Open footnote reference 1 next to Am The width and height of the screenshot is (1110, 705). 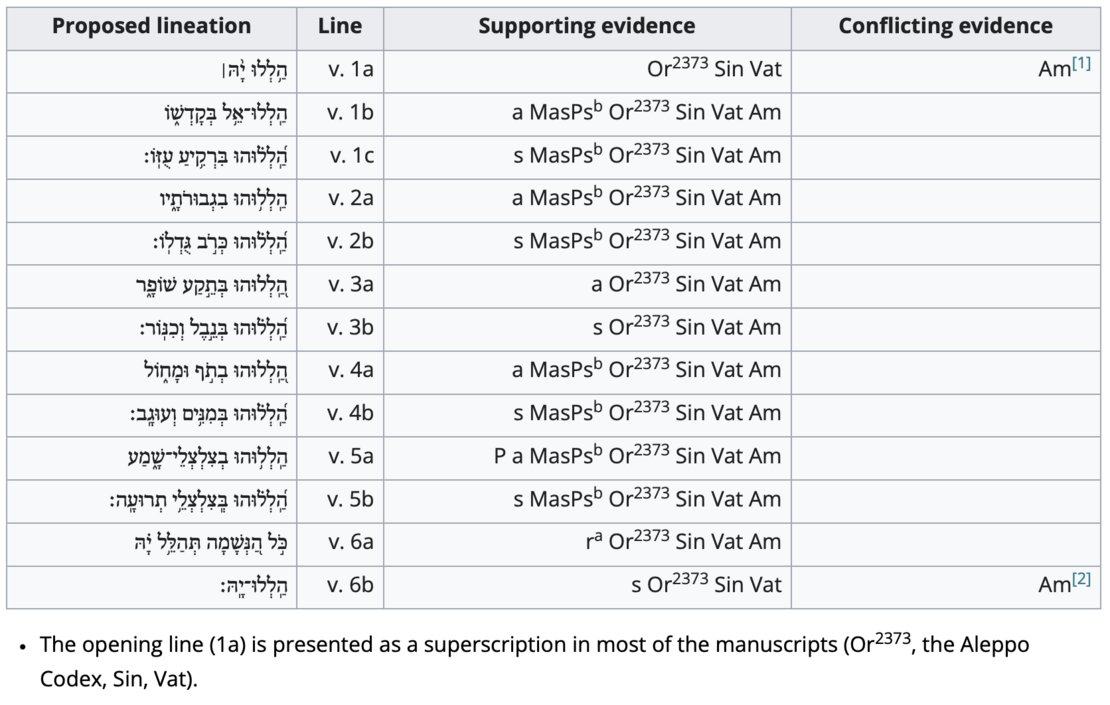point(1081,64)
